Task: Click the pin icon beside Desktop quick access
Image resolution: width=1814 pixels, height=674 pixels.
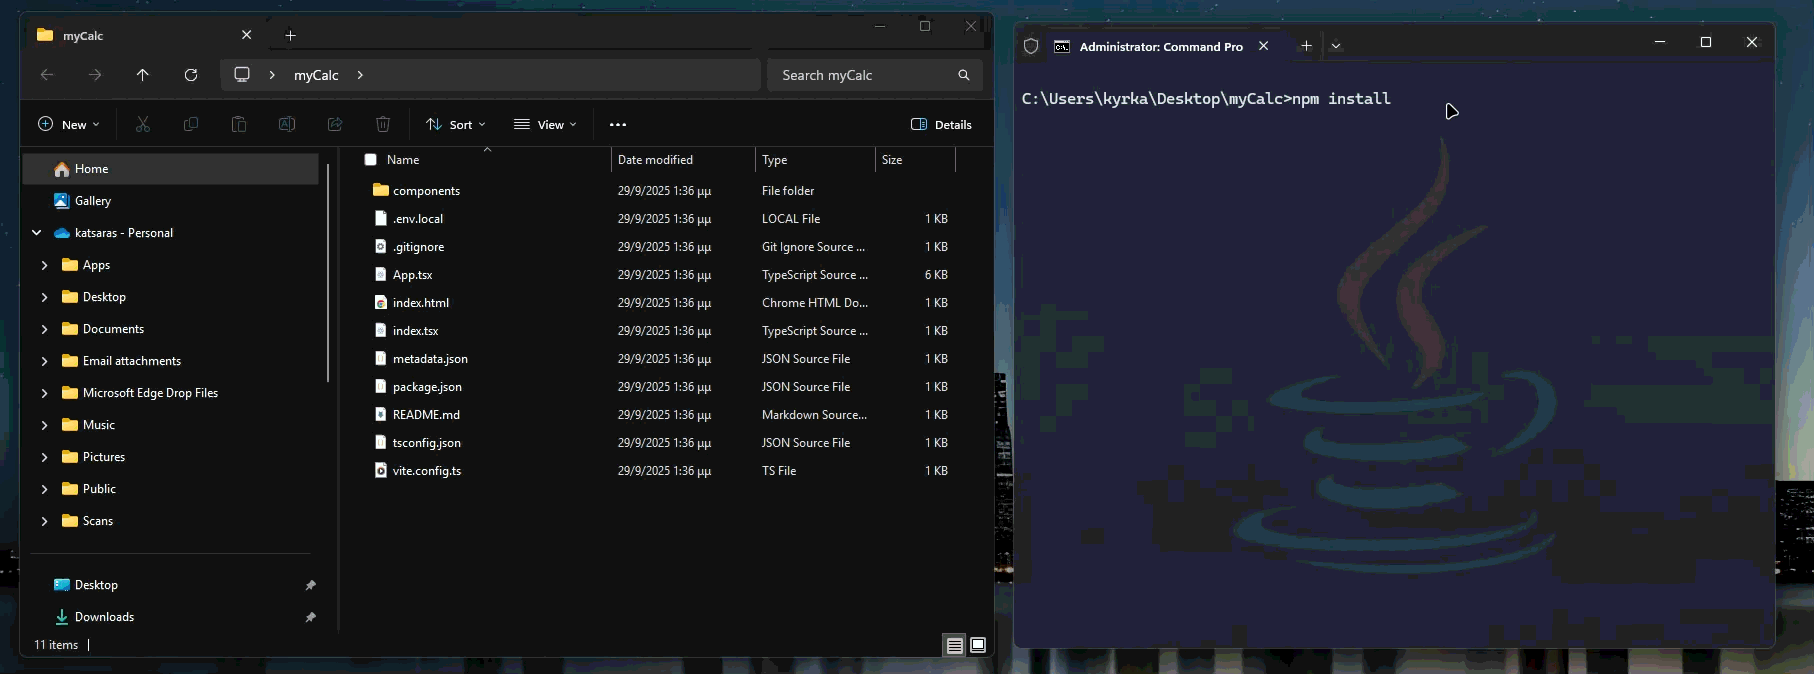Action: 311,585
